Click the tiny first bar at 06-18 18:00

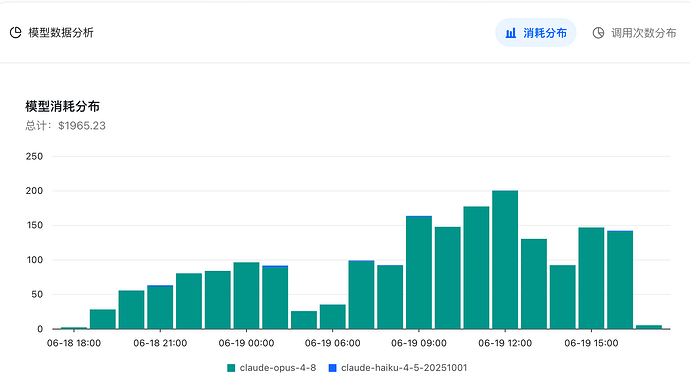(x=74, y=328)
